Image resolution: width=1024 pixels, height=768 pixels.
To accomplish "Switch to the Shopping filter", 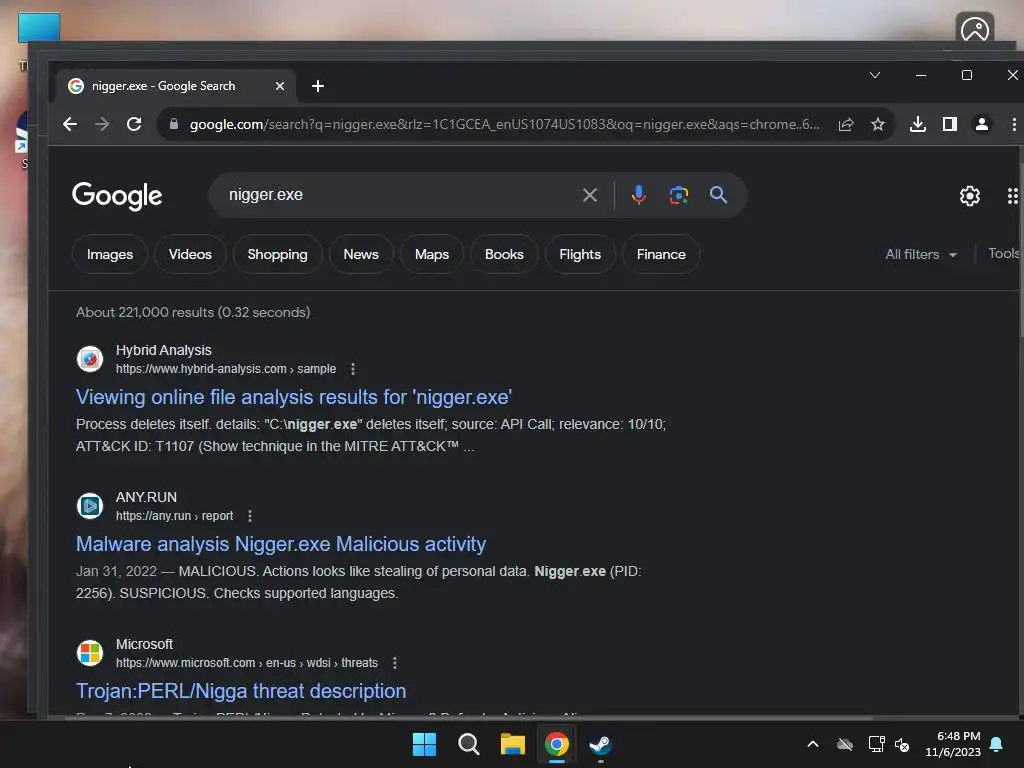I will pyautogui.click(x=277, y=254).
